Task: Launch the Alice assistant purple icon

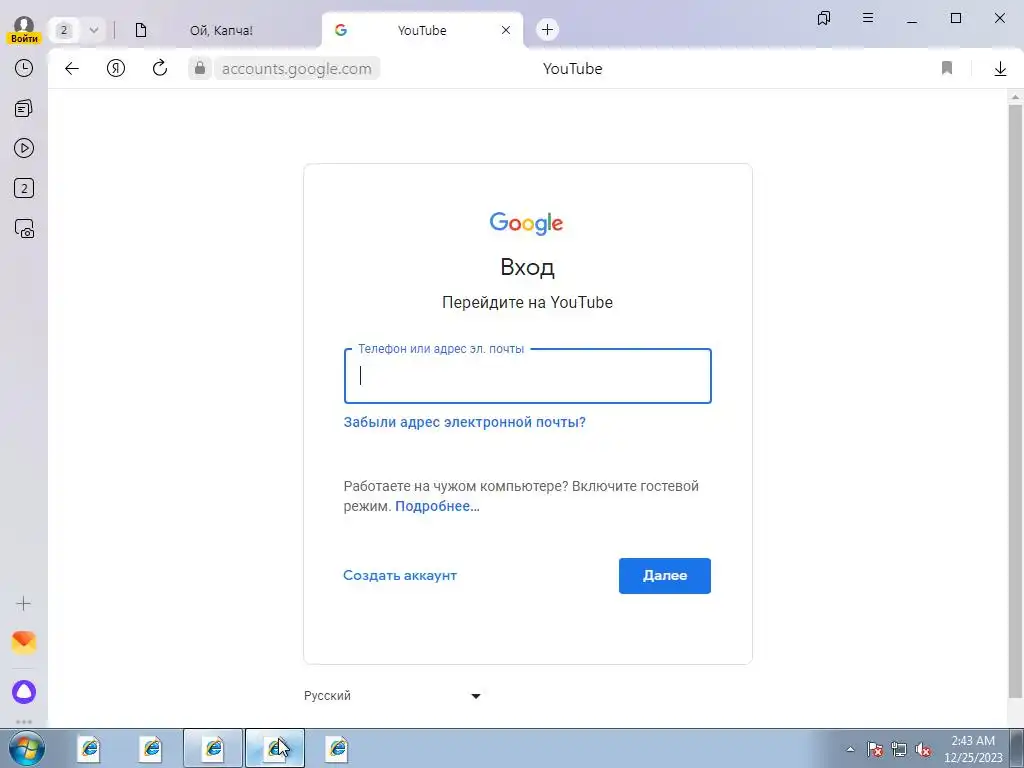Action: (24, 692)
